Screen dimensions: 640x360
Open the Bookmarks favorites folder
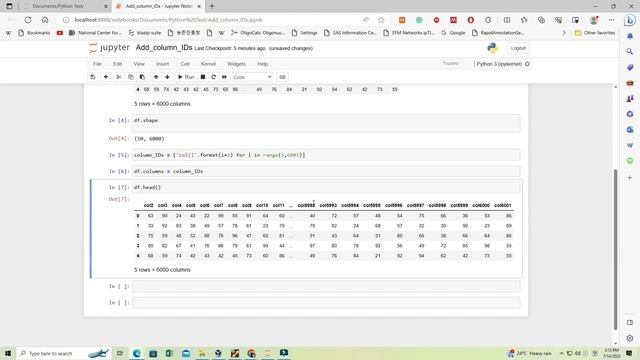(34, 33)
